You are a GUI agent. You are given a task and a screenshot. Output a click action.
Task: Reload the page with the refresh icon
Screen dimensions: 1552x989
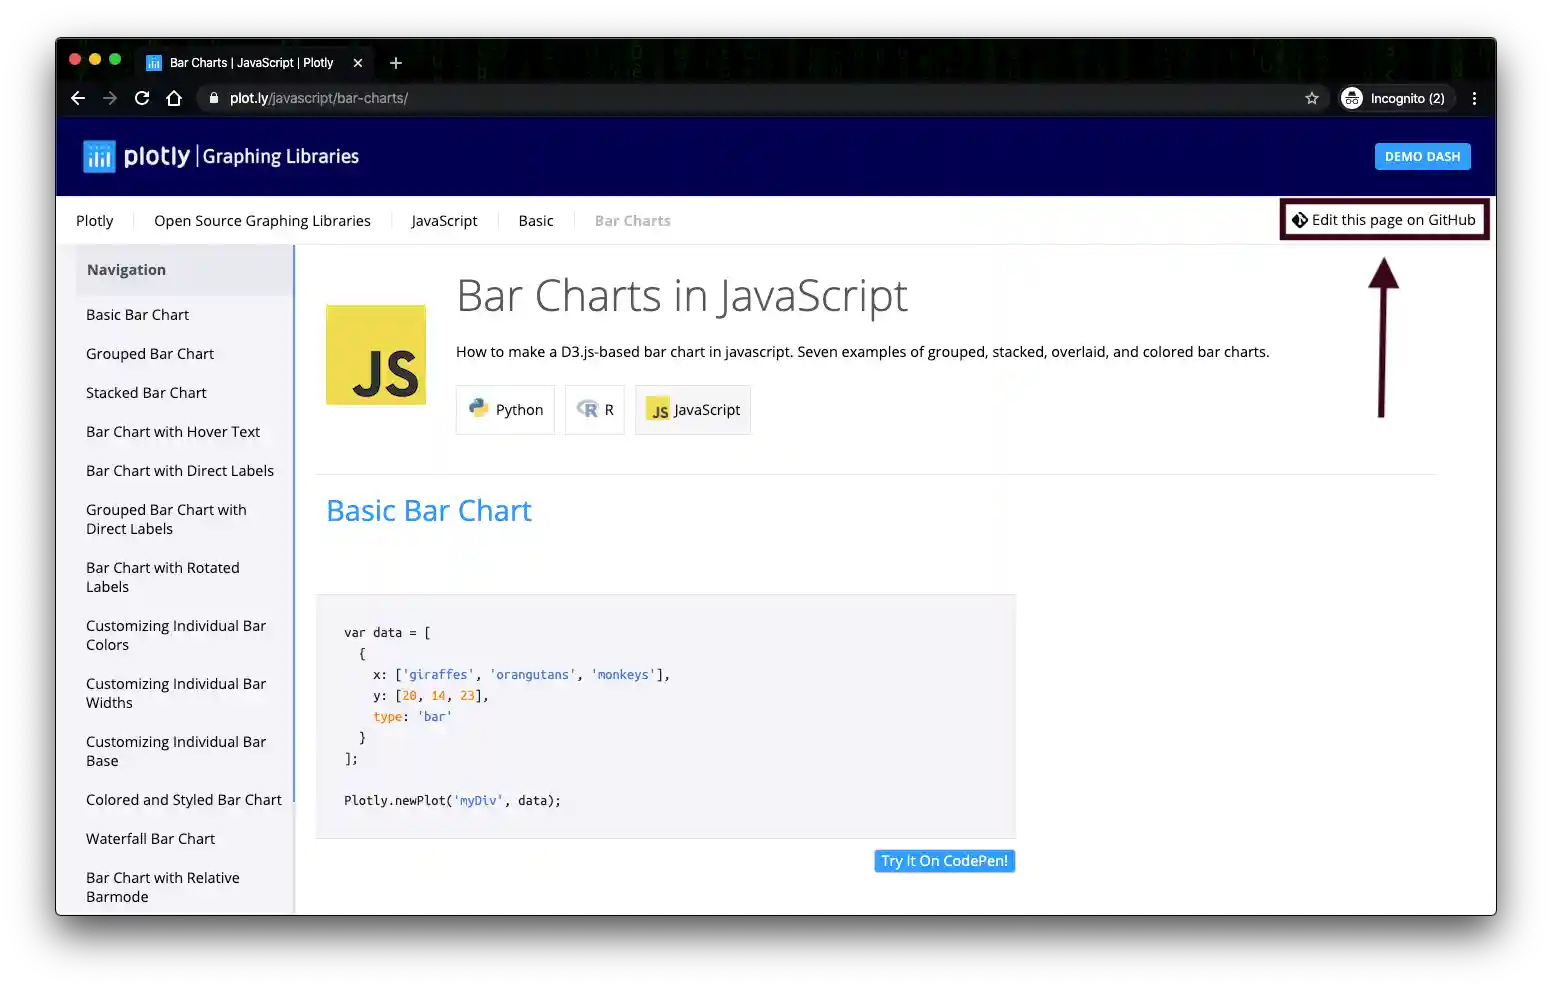point(142,98)
